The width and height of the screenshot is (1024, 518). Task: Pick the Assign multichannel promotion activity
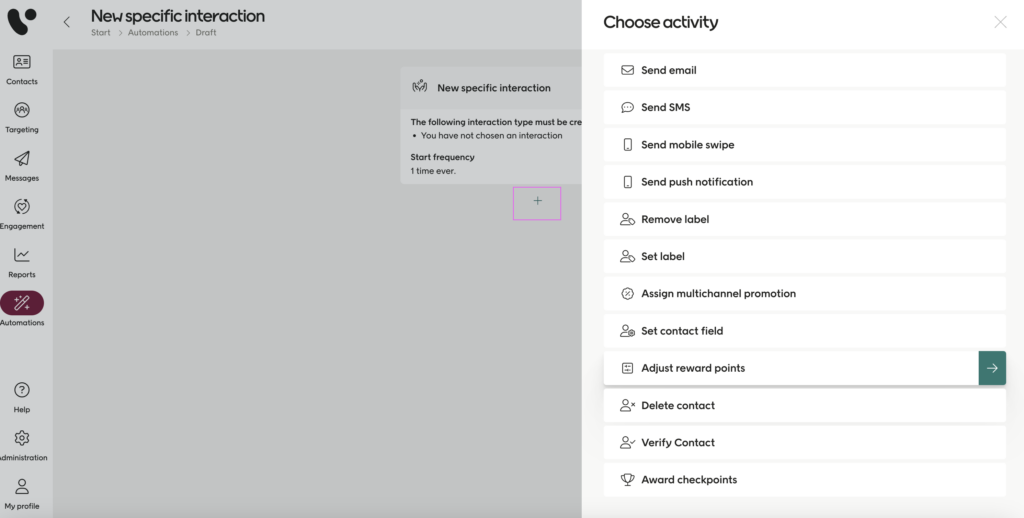pos(718,294)
